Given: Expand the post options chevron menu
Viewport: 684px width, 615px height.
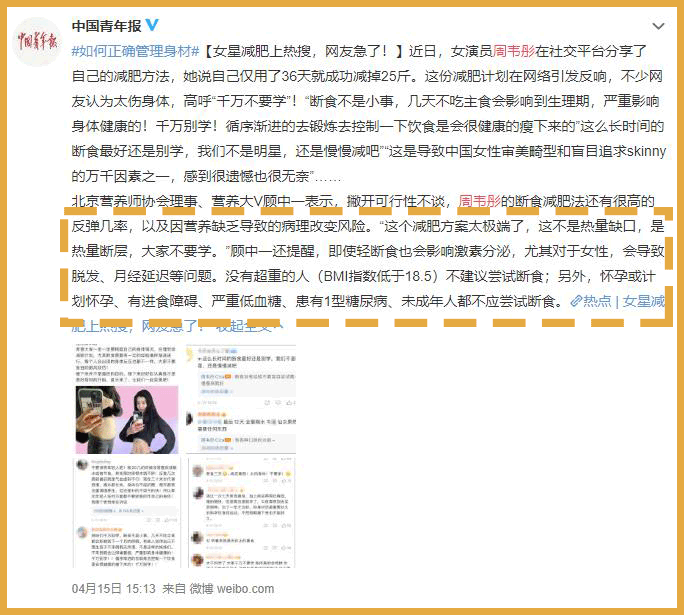Looking at the screenshot, I should tap(658, 26).
